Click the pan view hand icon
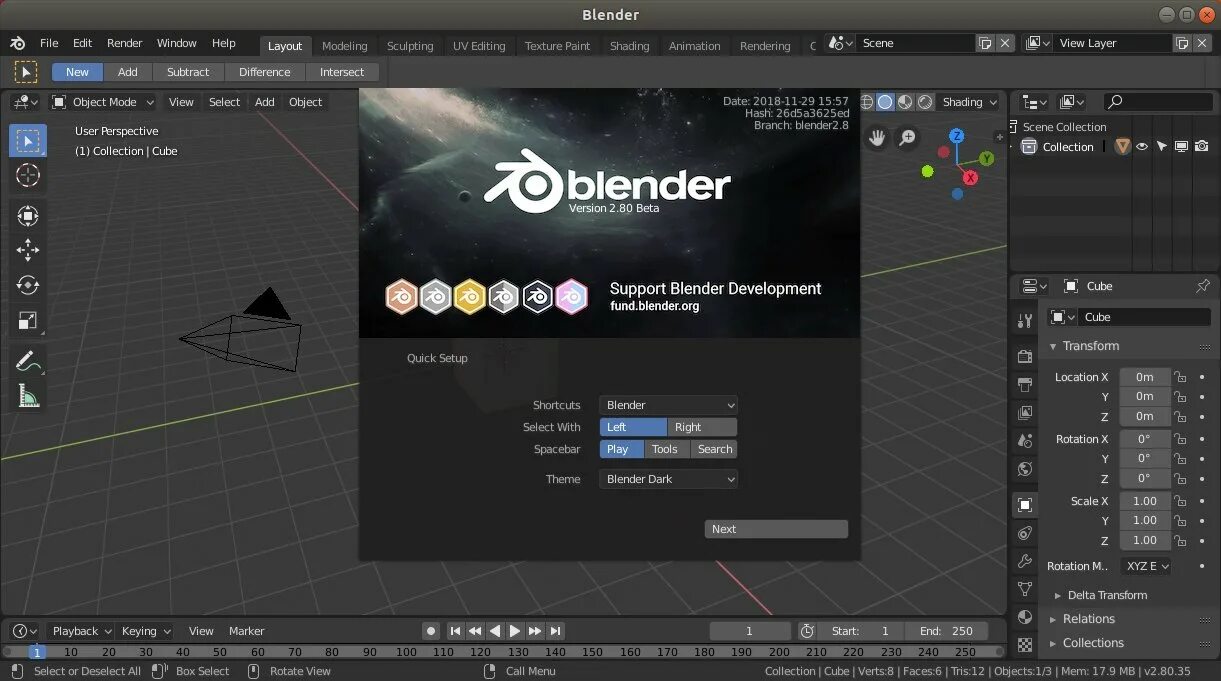Image resolution: width=1221 pixels, height=681 pixels. point(877,138)
